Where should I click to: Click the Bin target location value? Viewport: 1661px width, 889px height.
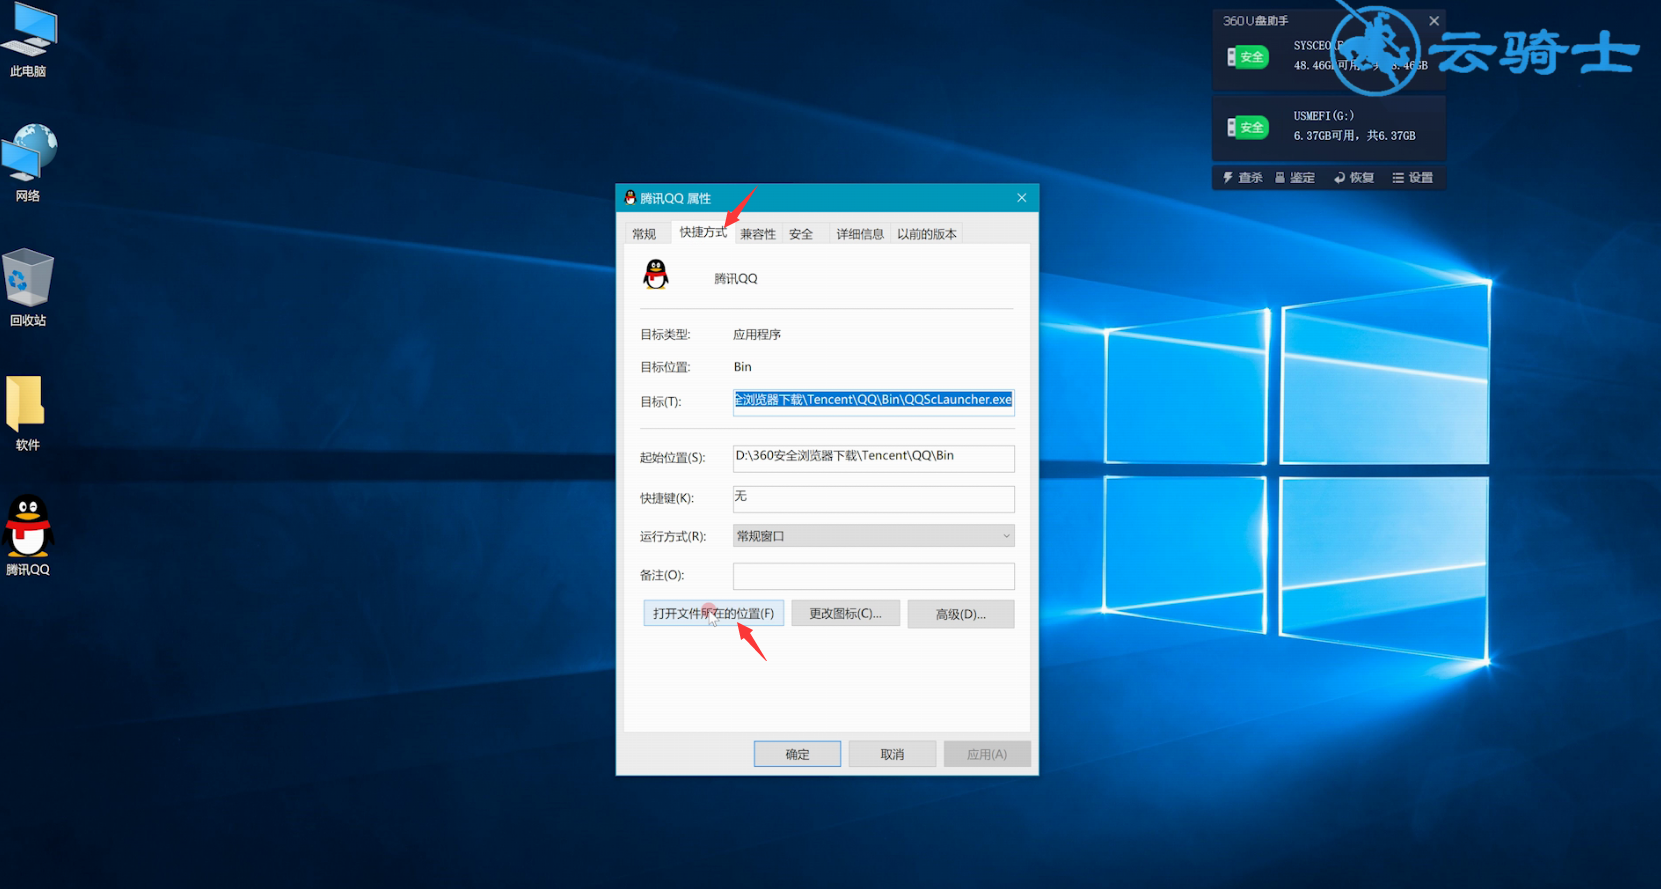(742, 367)
